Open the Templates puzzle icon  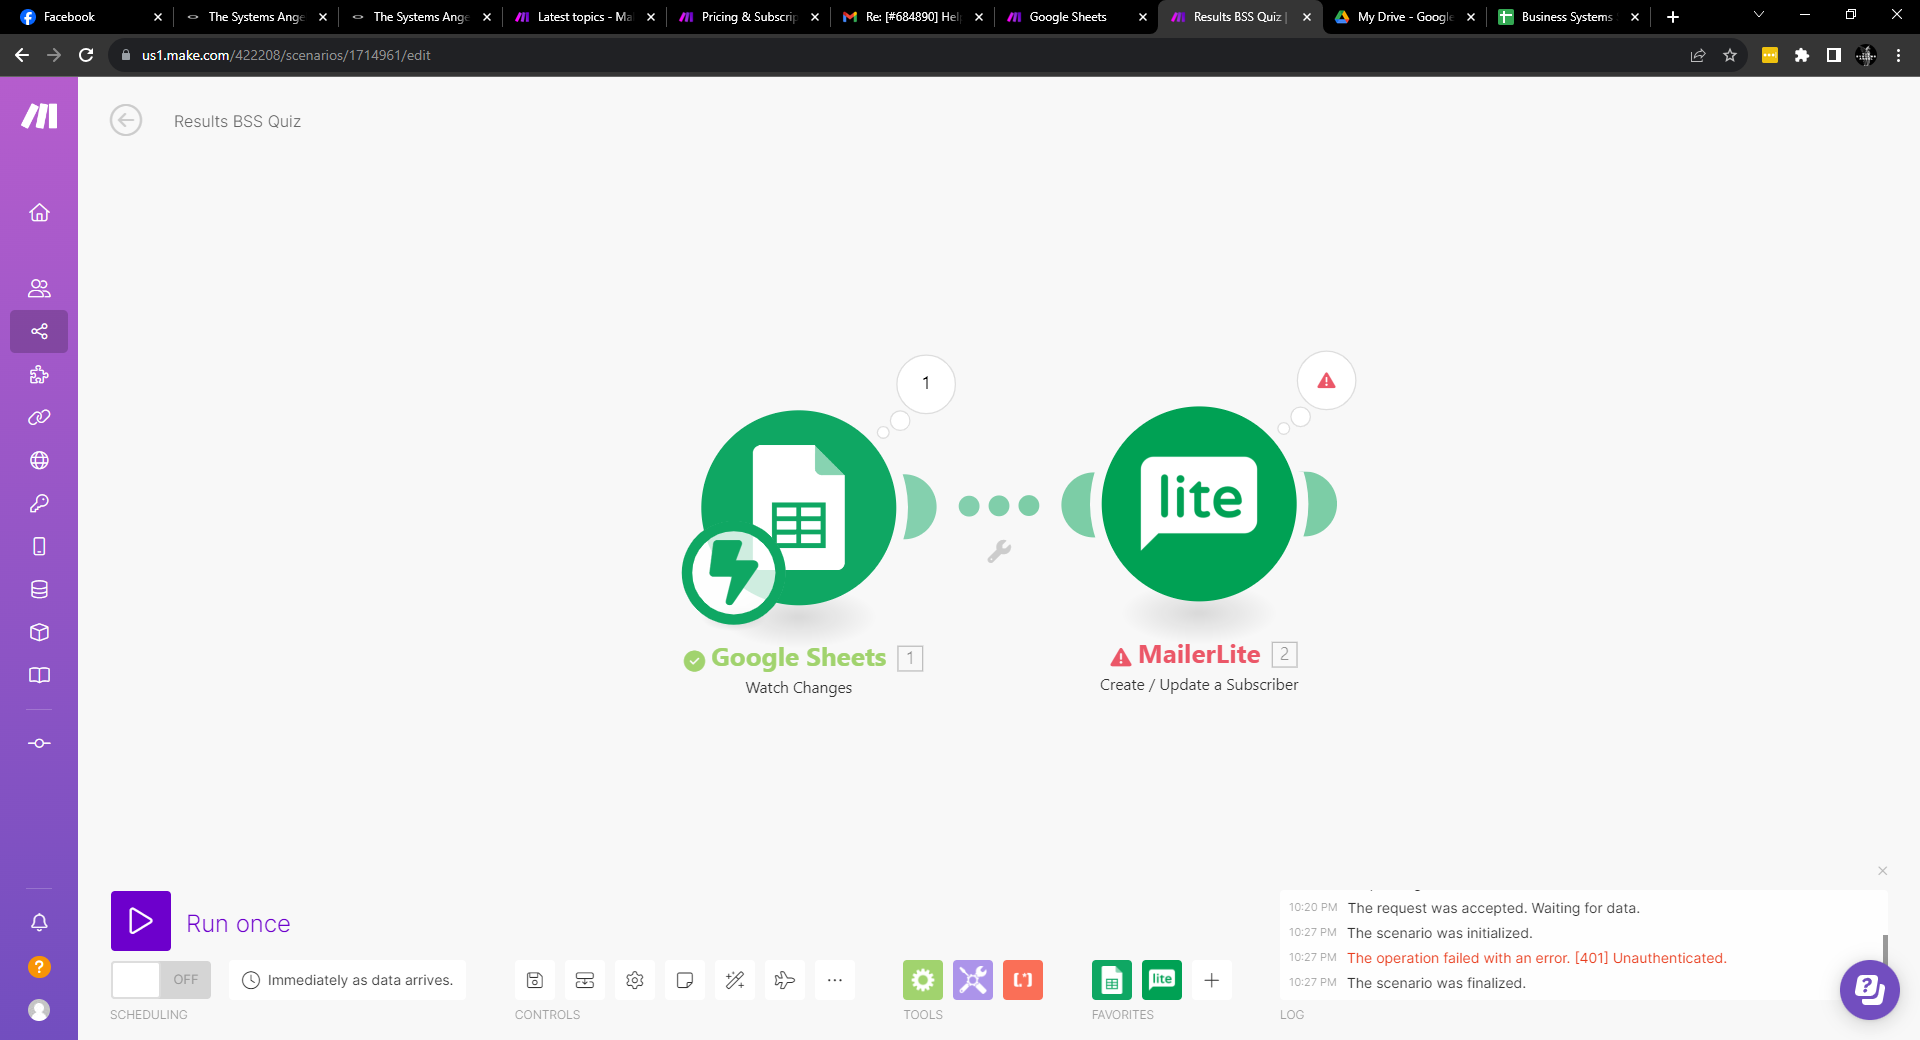(x=39, y=374)
